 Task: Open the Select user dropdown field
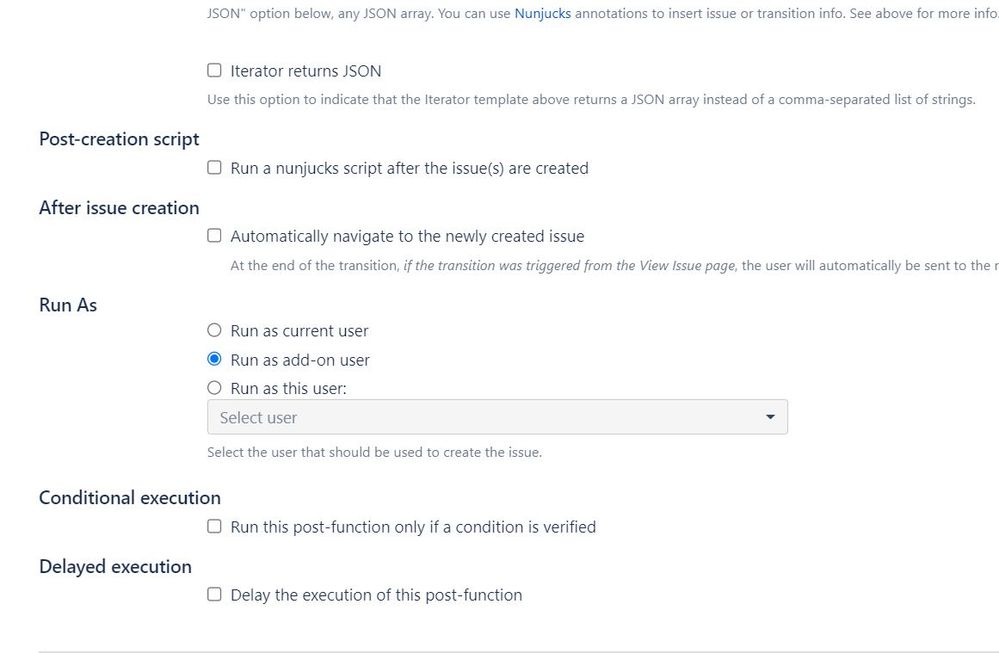(480, 417)
